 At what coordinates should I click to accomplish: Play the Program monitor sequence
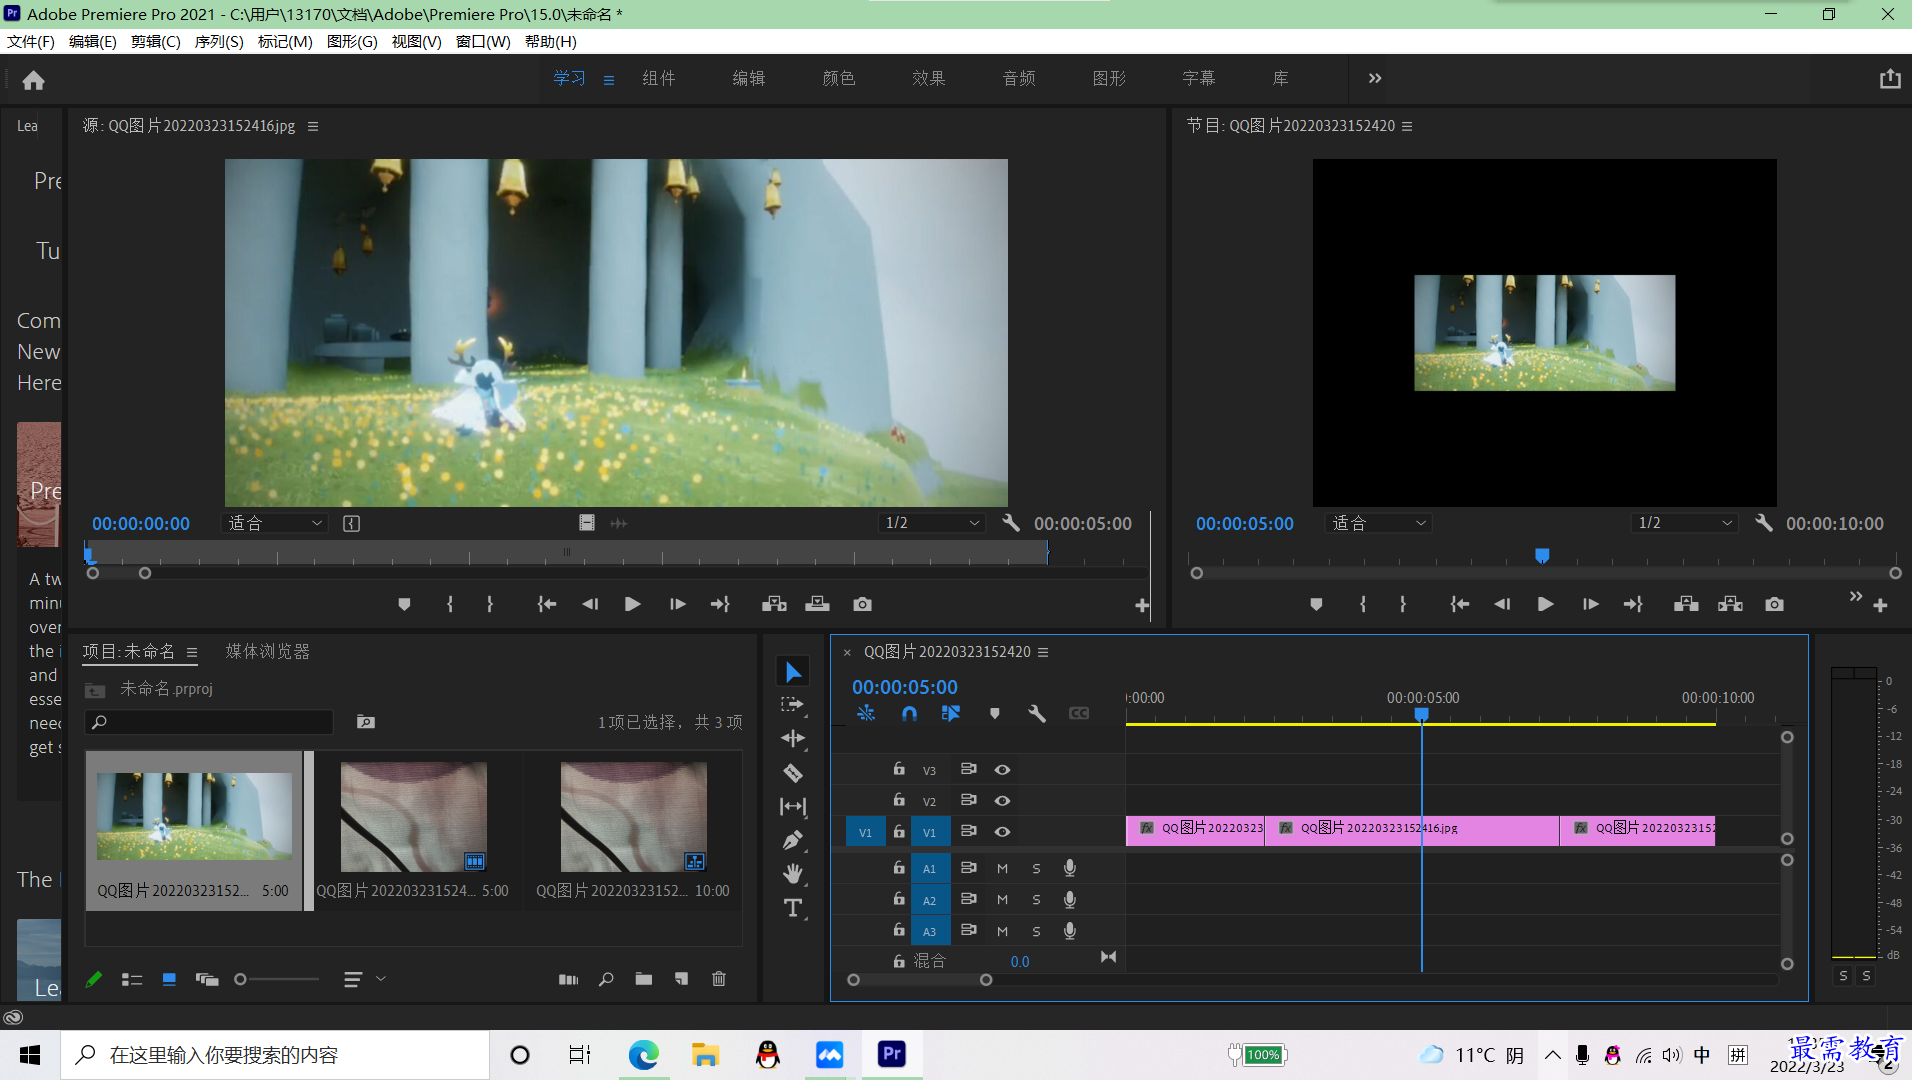point(1545,604)
